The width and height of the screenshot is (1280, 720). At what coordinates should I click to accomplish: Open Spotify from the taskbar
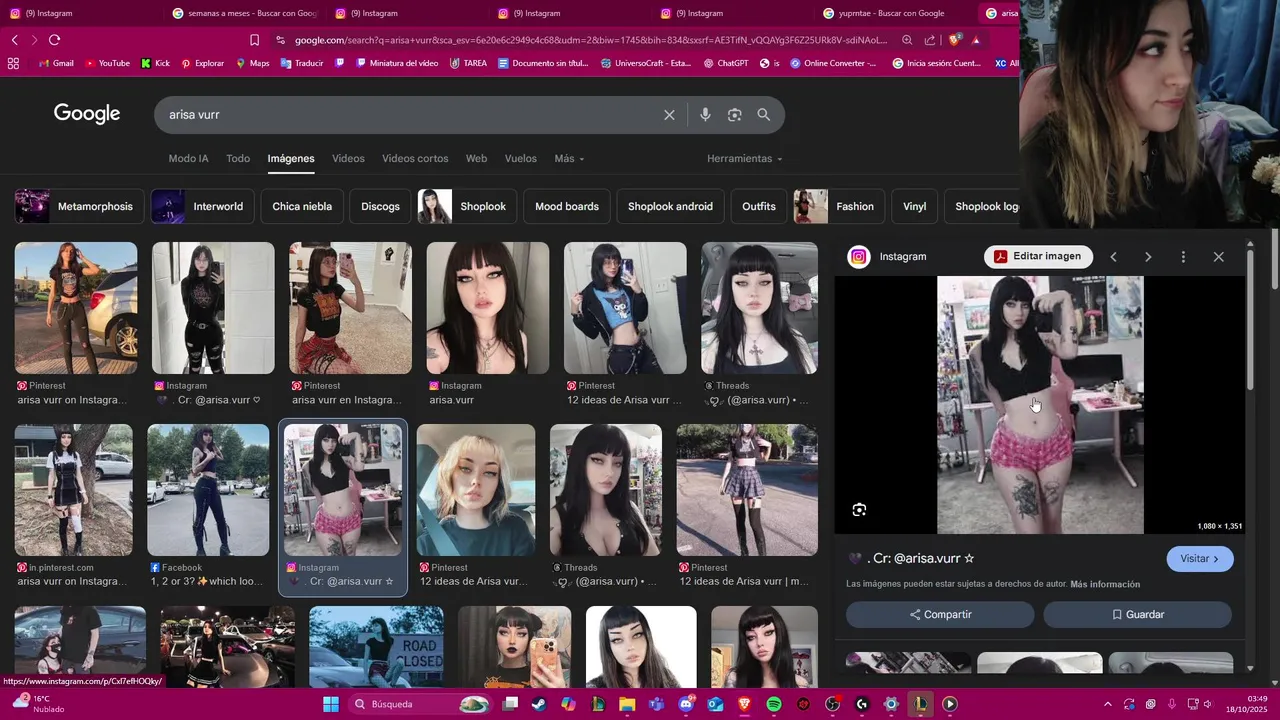click(x=774, y=704)
